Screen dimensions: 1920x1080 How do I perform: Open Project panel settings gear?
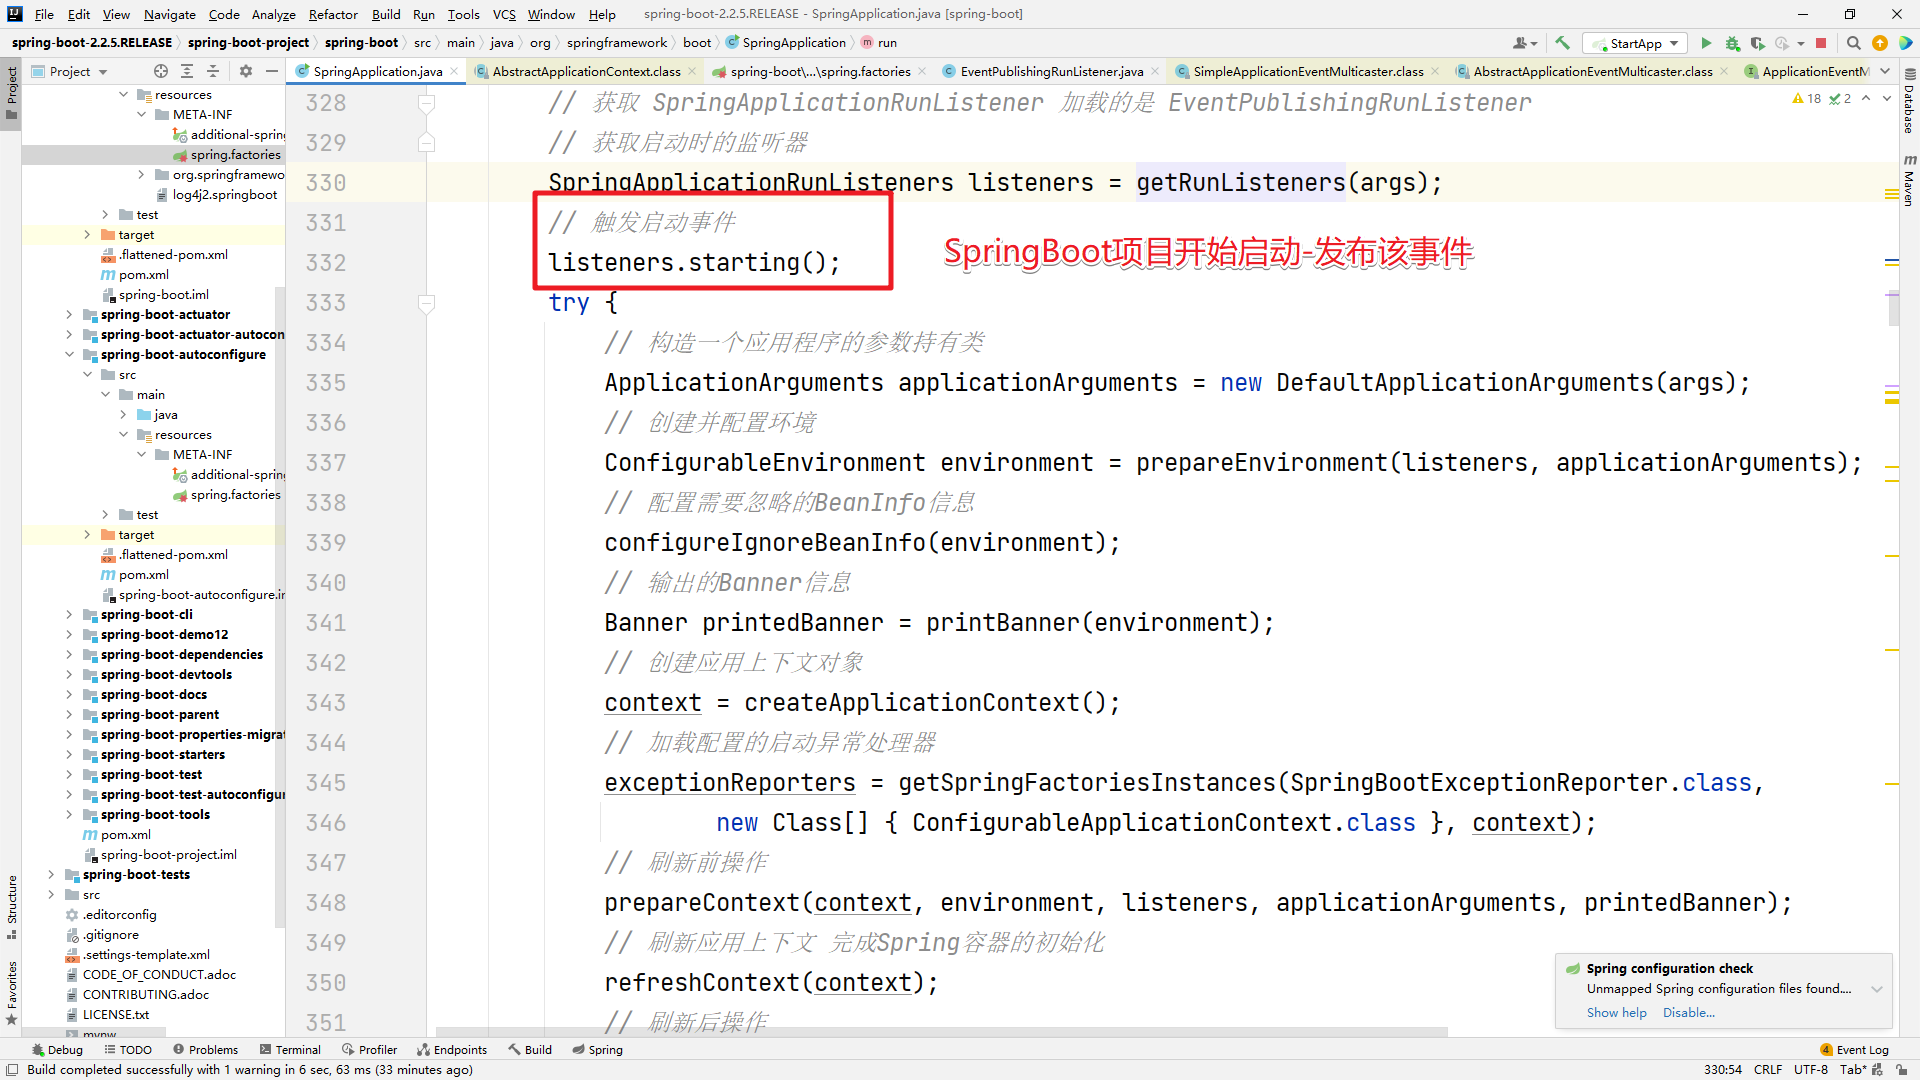[245, 71]
